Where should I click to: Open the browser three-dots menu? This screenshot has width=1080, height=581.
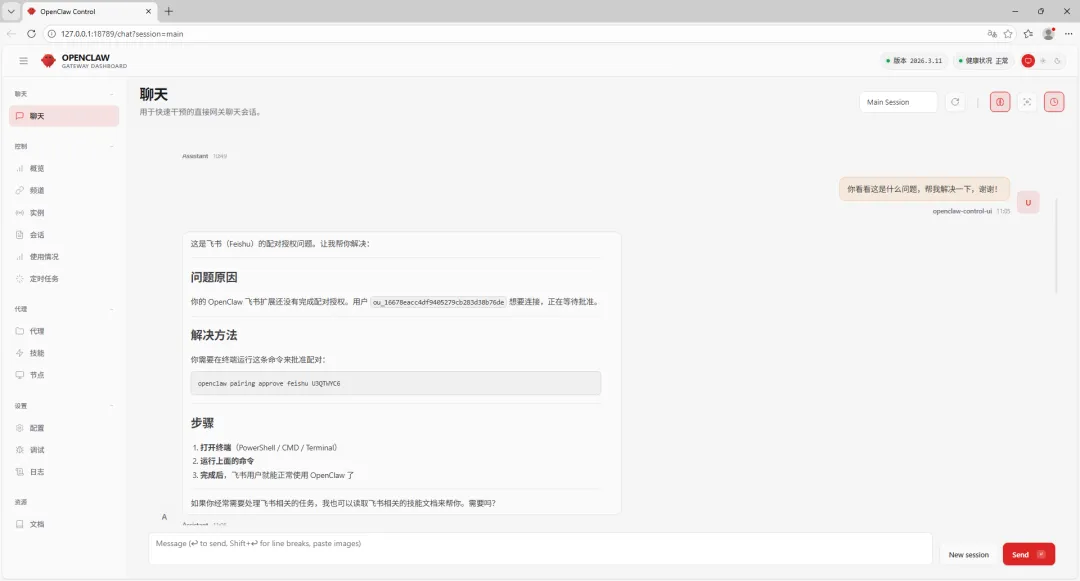(x=1068, y=34)
